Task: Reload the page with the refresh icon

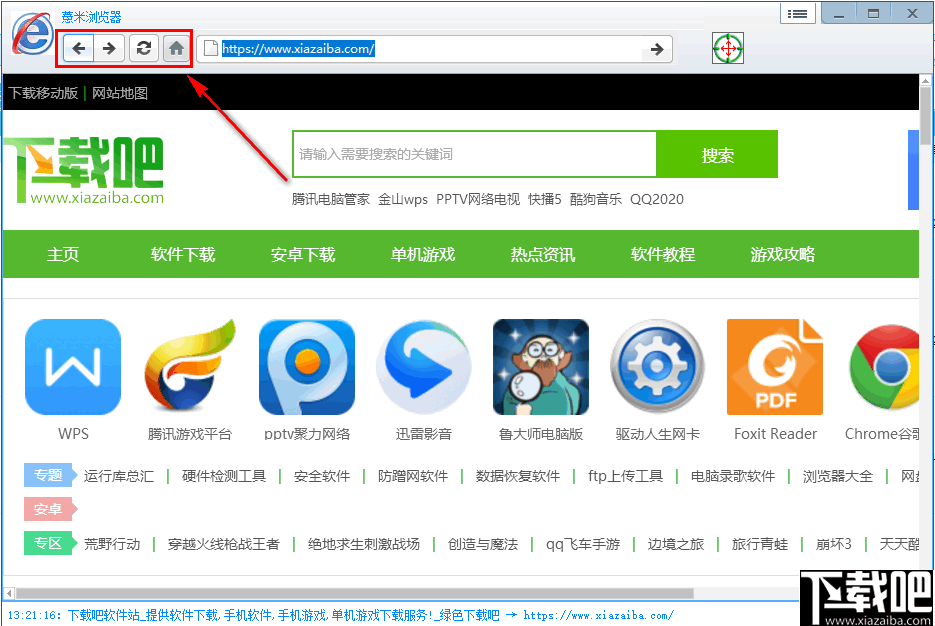Action: pyautogui.click(x=144, y=48)
